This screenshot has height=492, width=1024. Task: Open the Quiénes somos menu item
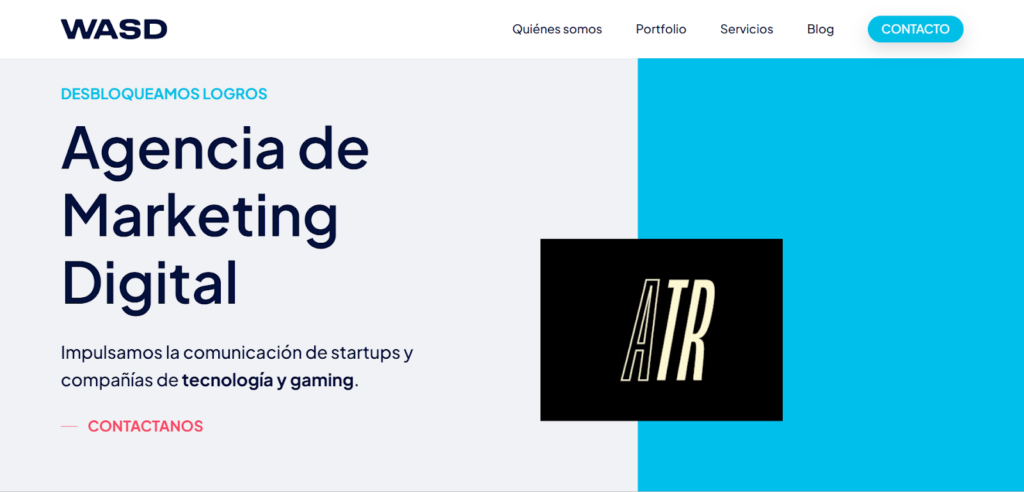click(x=557, y=29)
